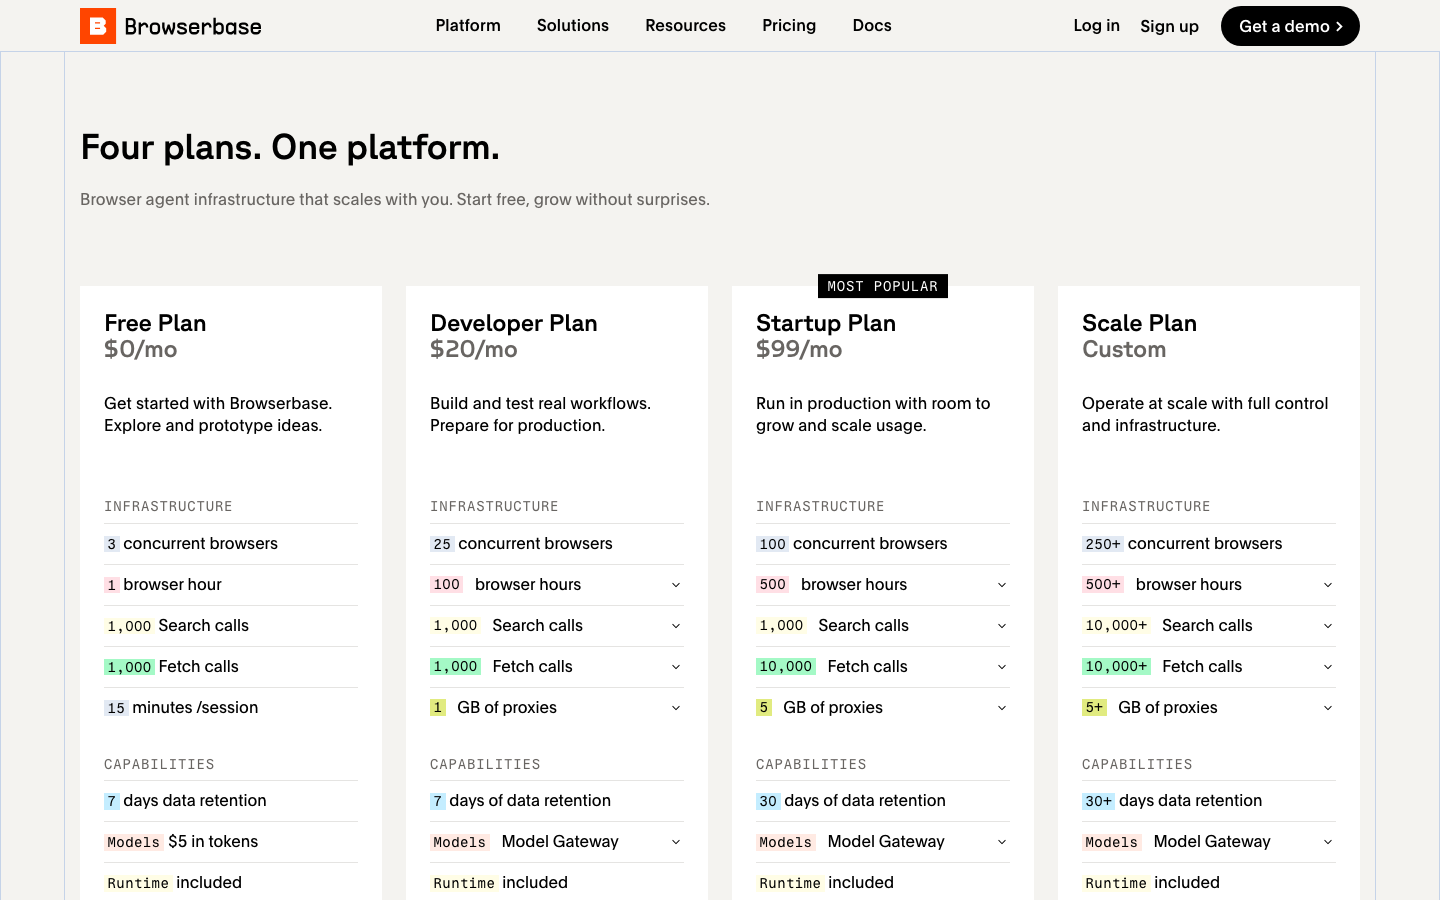Expand Developer Plan 1,000 Search calls row

point(557,626)
